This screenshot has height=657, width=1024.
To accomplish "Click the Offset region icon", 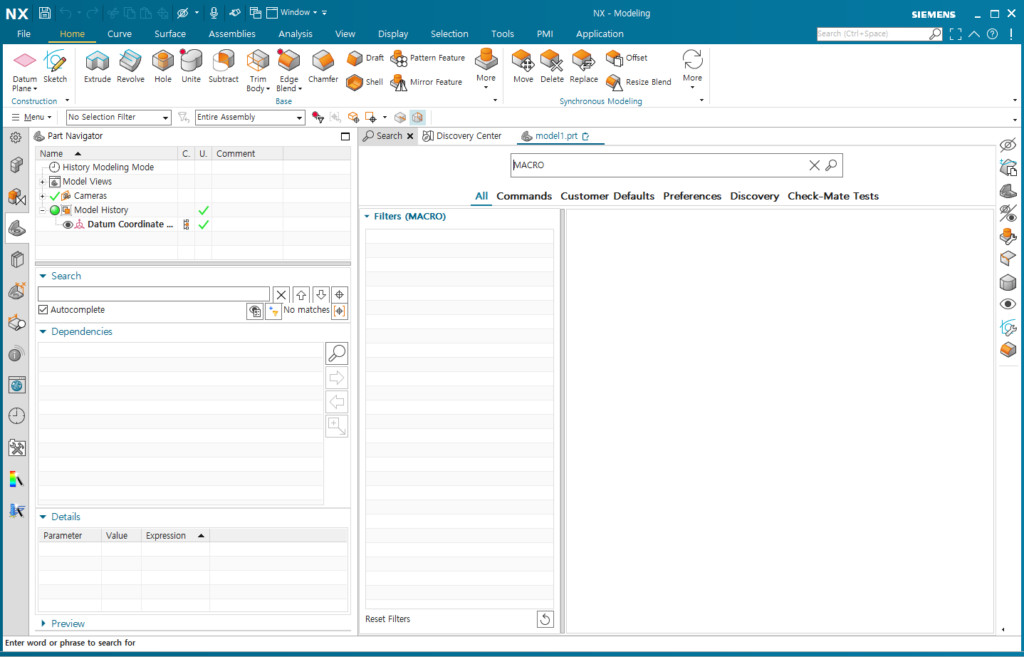I will tap(626, 58).
